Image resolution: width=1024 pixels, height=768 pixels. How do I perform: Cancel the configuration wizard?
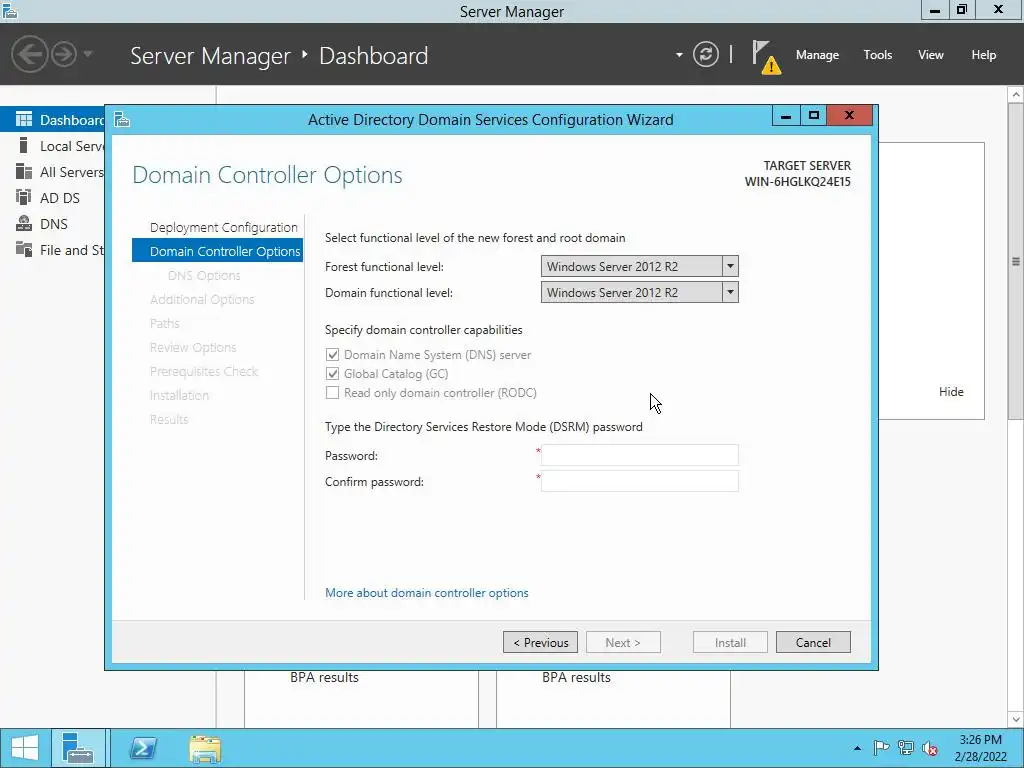point(813,642)
